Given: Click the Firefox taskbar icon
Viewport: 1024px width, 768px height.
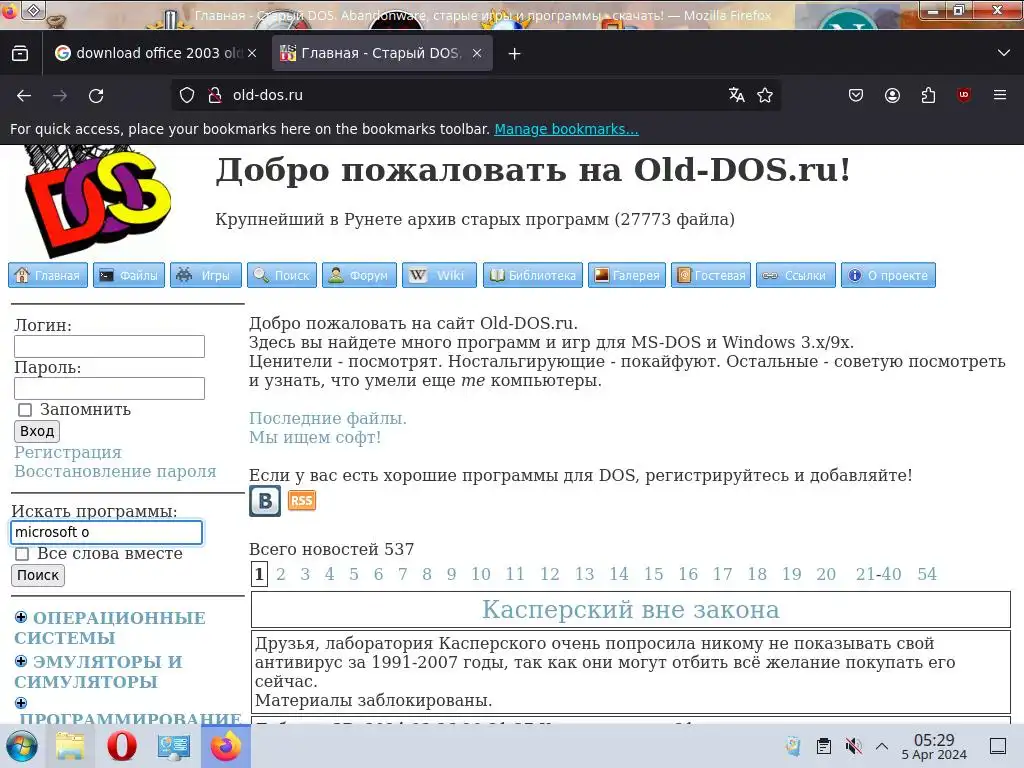Looking at the screenshot, I should pos(225,746).
